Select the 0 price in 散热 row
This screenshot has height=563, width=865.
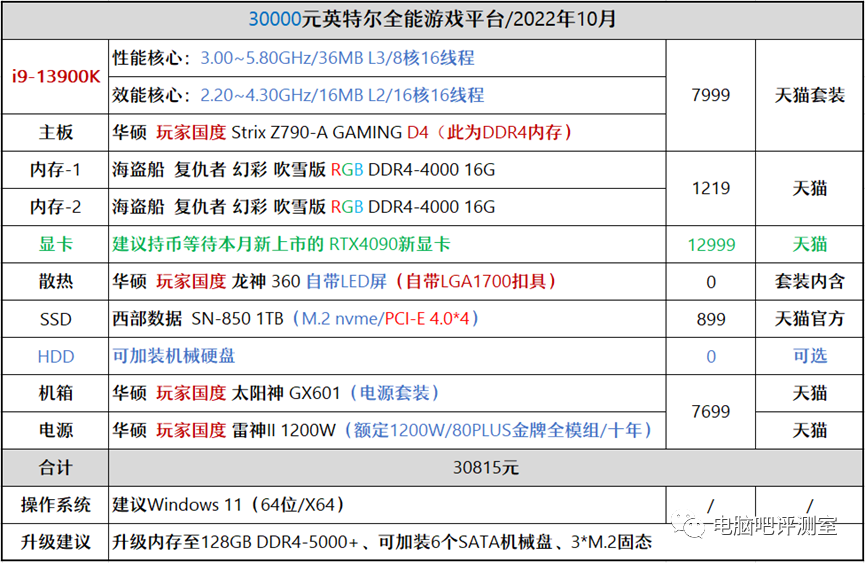point(711,282)
